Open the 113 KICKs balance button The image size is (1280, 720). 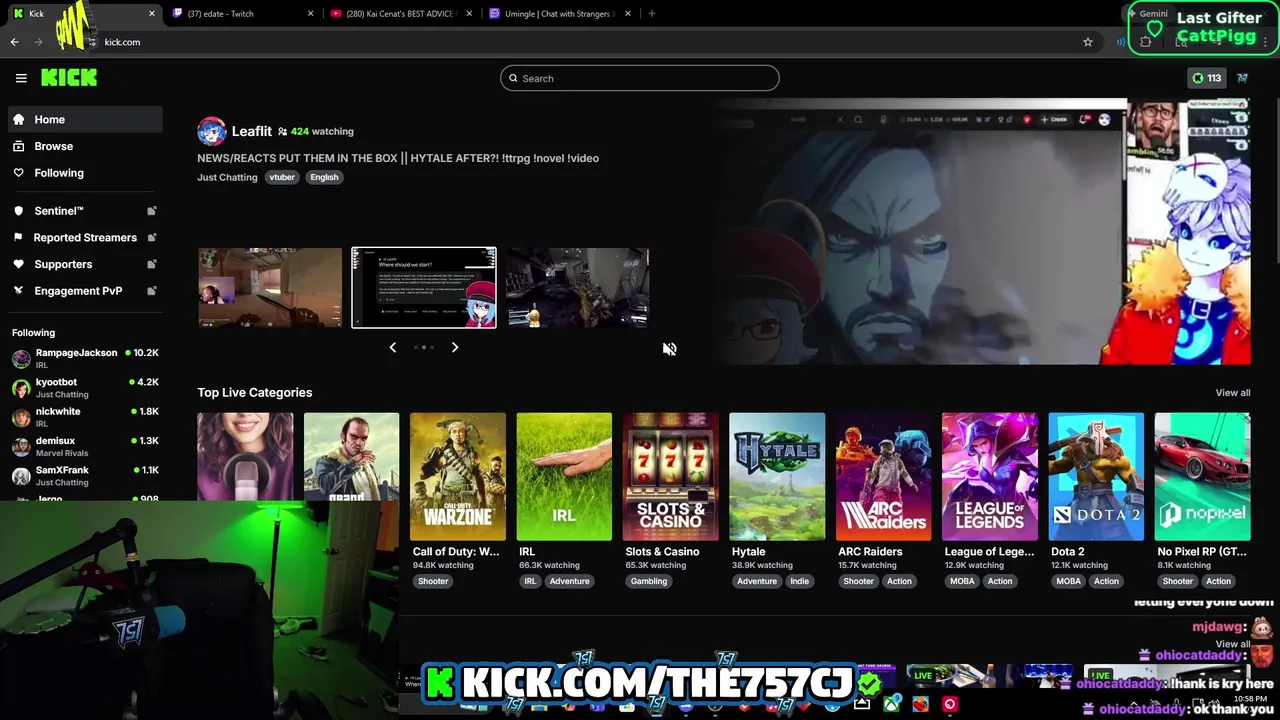1206,78
